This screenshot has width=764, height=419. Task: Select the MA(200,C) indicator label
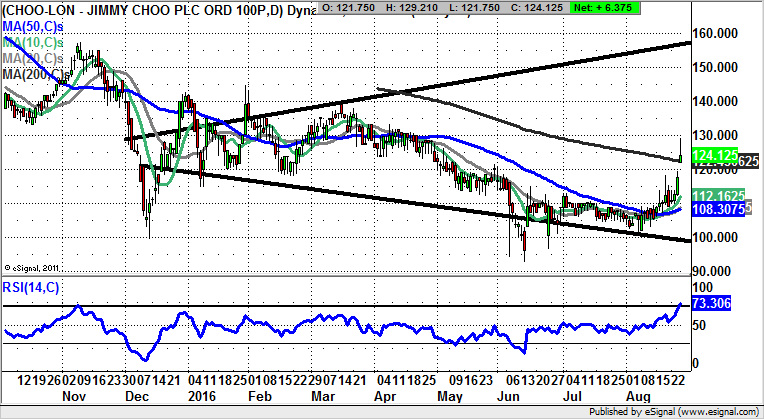(36, 74)
